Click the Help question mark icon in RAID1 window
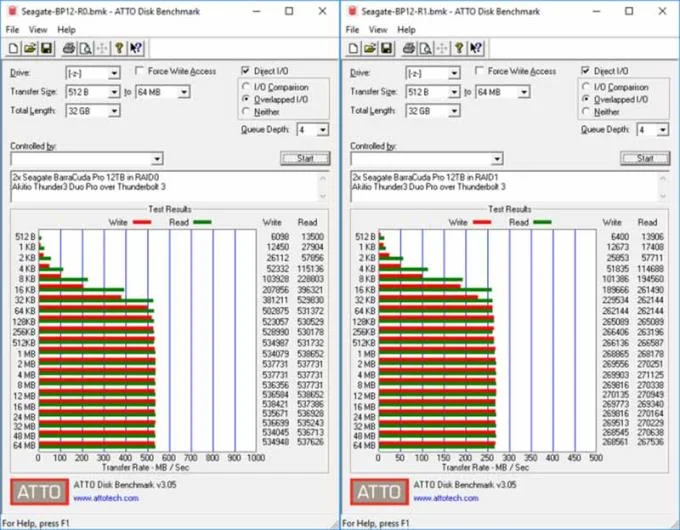 point(459,48)
